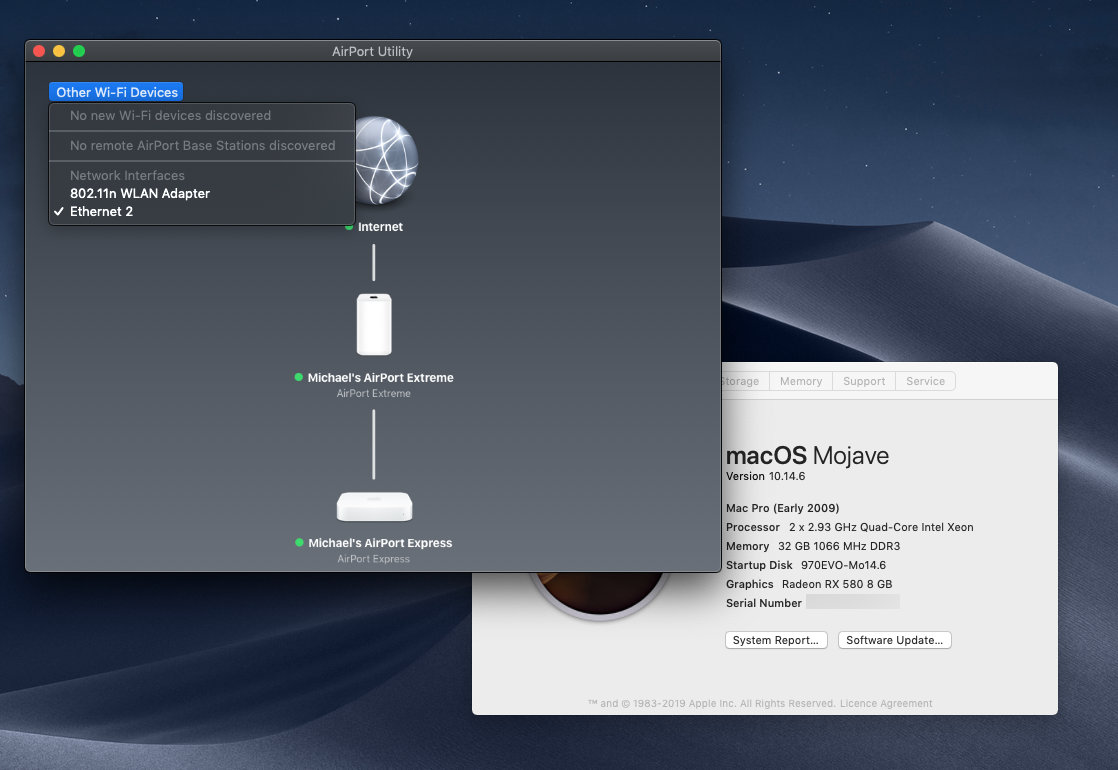This screenshot has width=1118, height=770.
Task: Close the AirPort Utility window
Action: [x=39, y=51]
